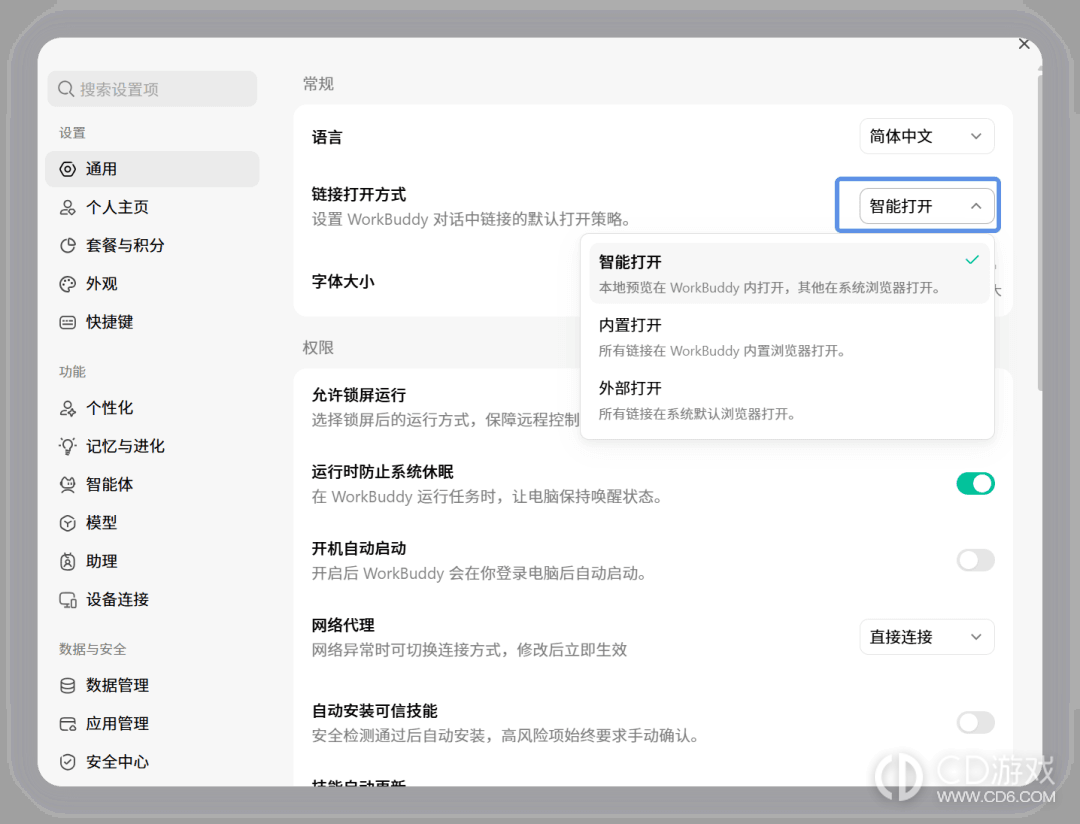The width and height of the screenshot is (1080, 824).
Task: Enable 开机自动启动 toggle
Action: [975, 560]
